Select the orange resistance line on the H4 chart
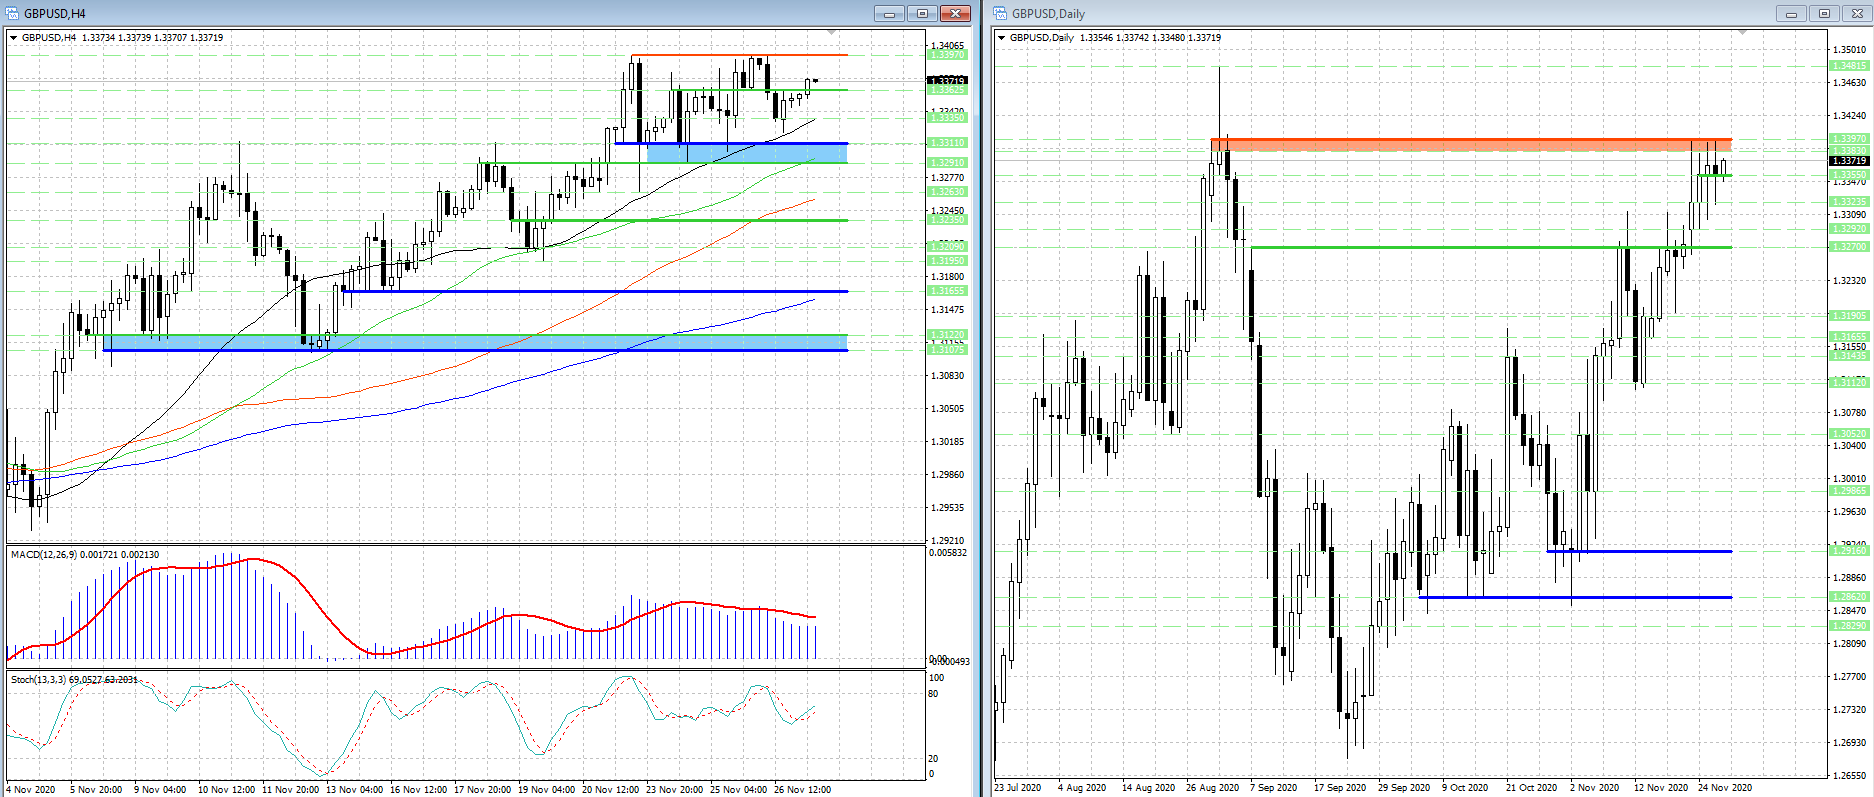 click(x=739, y=55)
